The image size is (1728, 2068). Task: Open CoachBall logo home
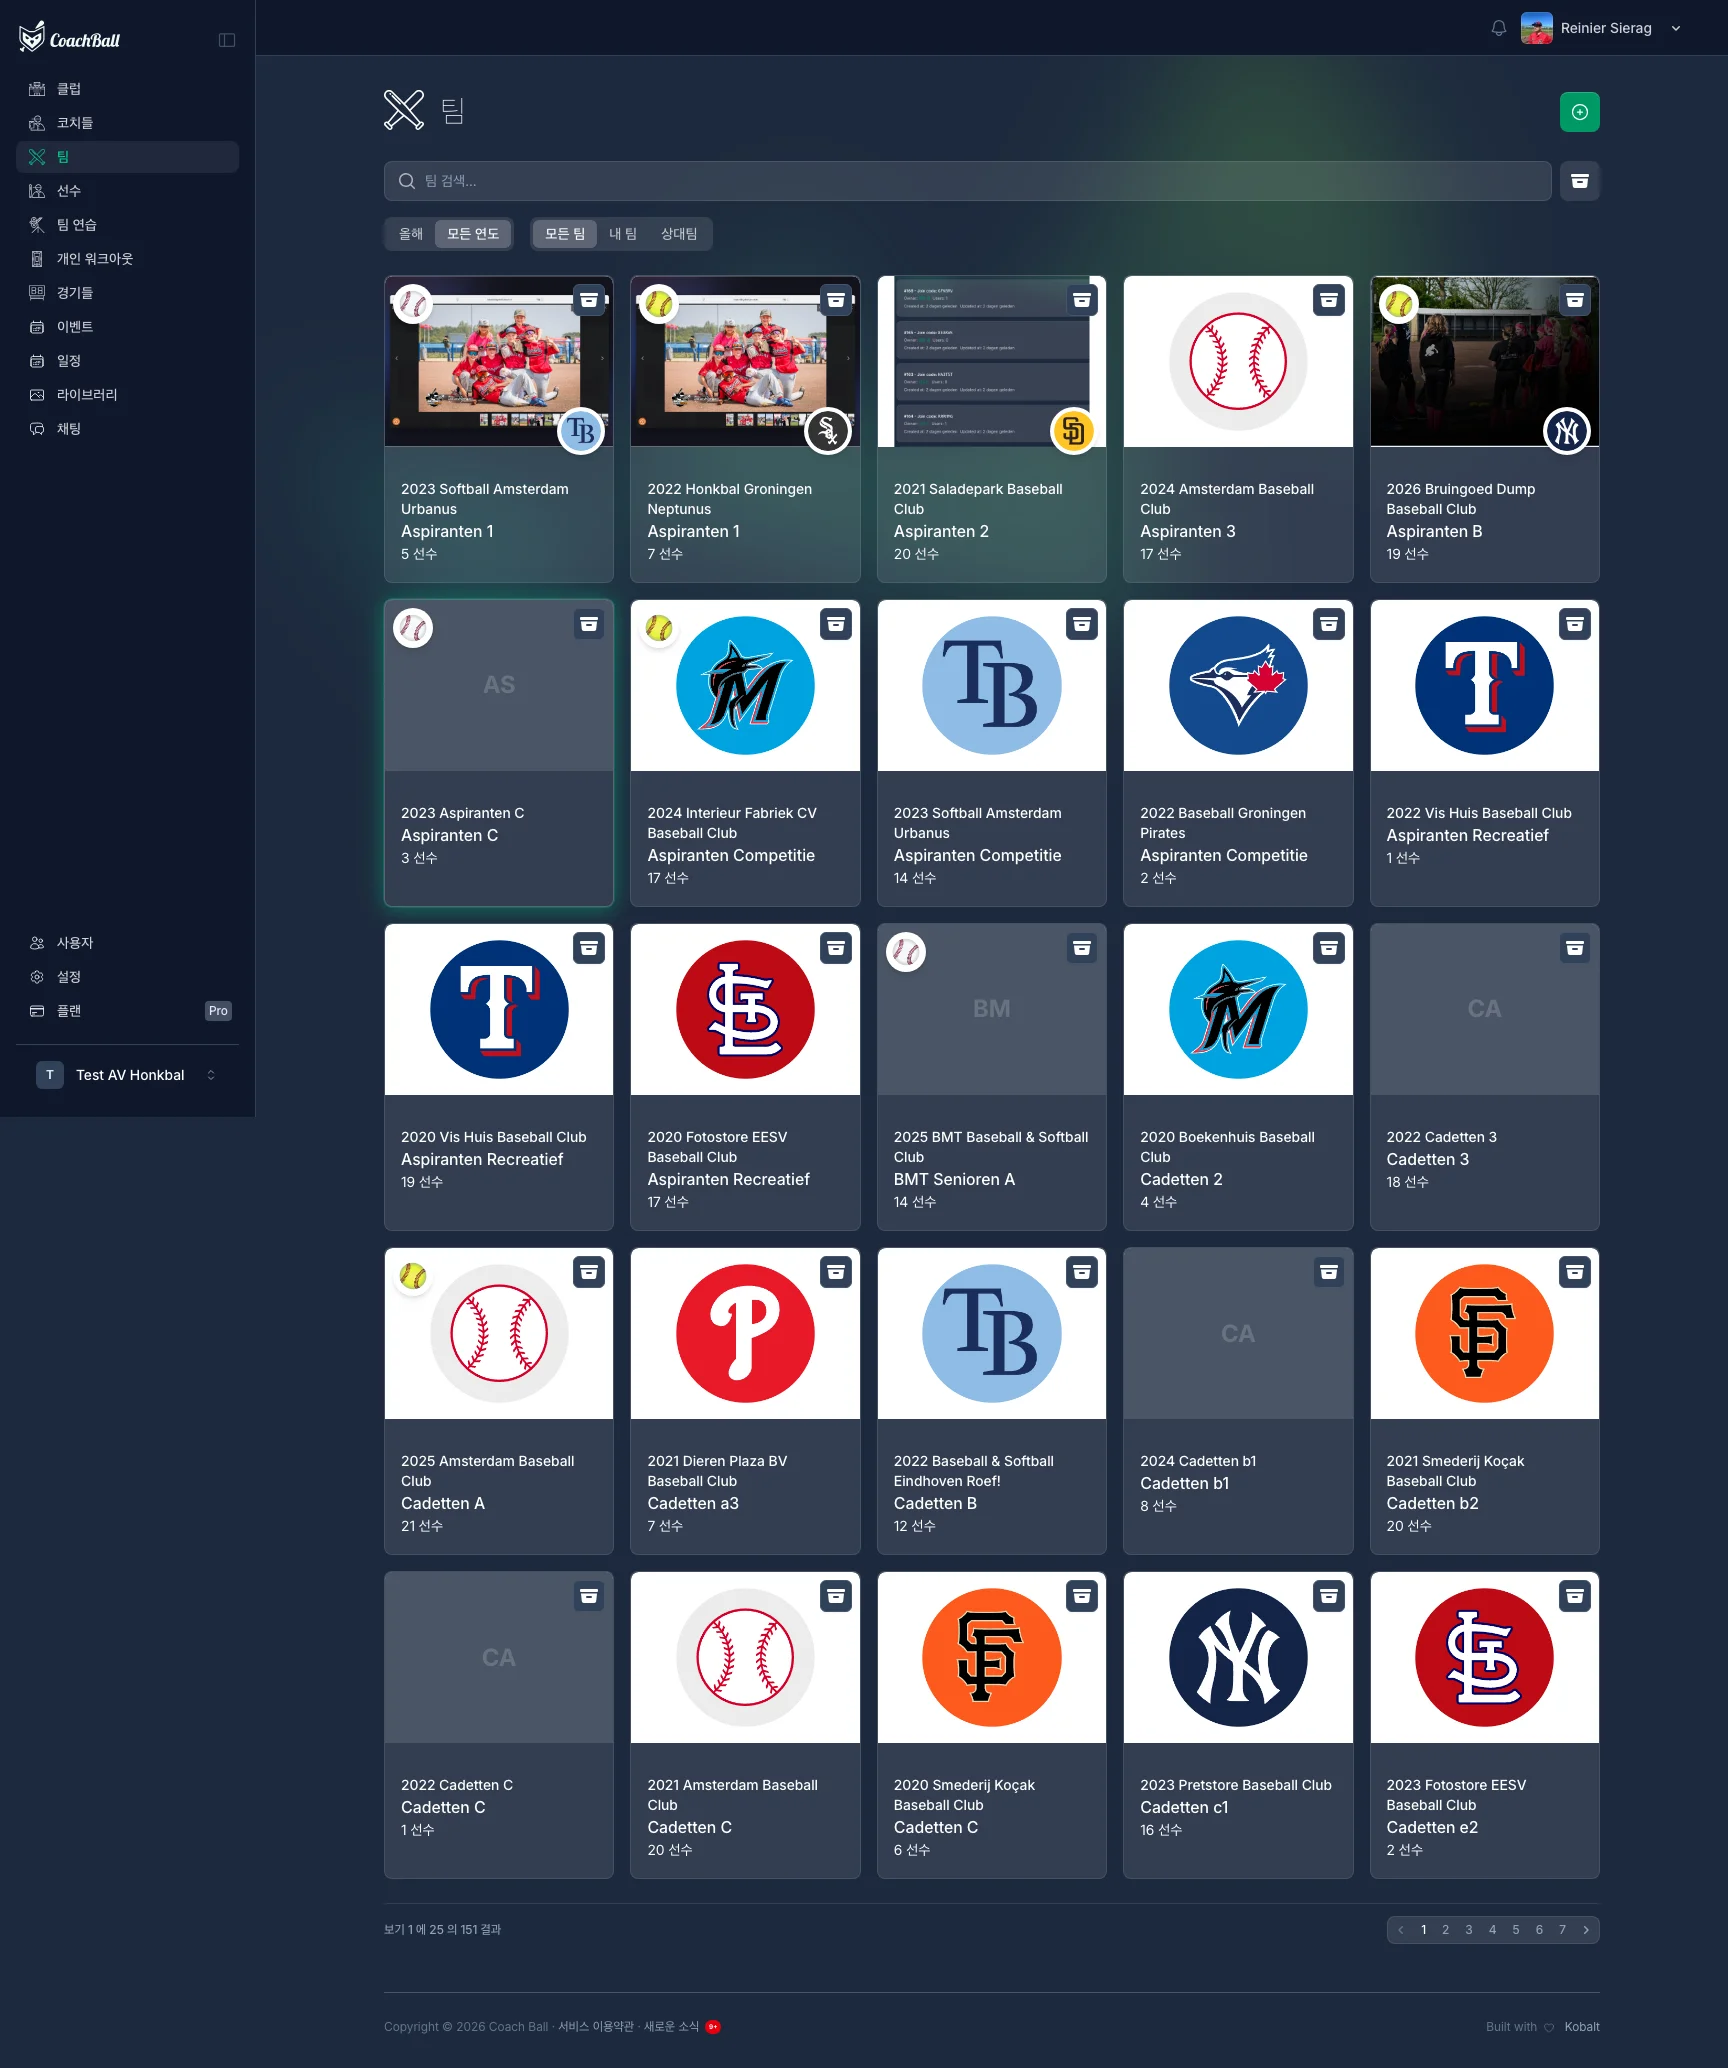click(70, 38)
